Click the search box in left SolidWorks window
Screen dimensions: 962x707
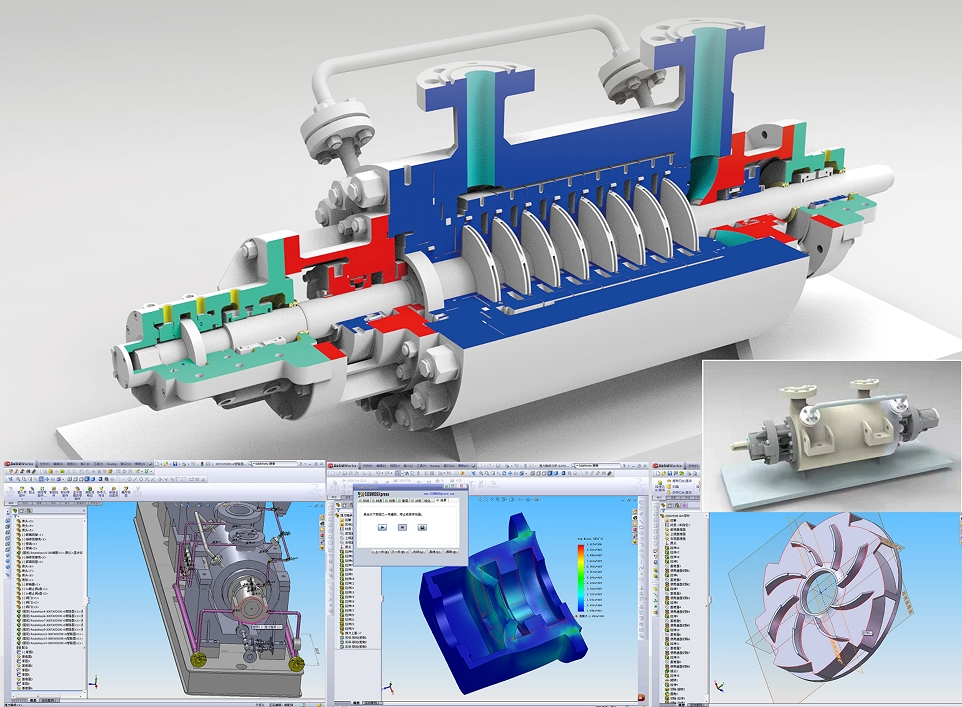pos(270,464)
